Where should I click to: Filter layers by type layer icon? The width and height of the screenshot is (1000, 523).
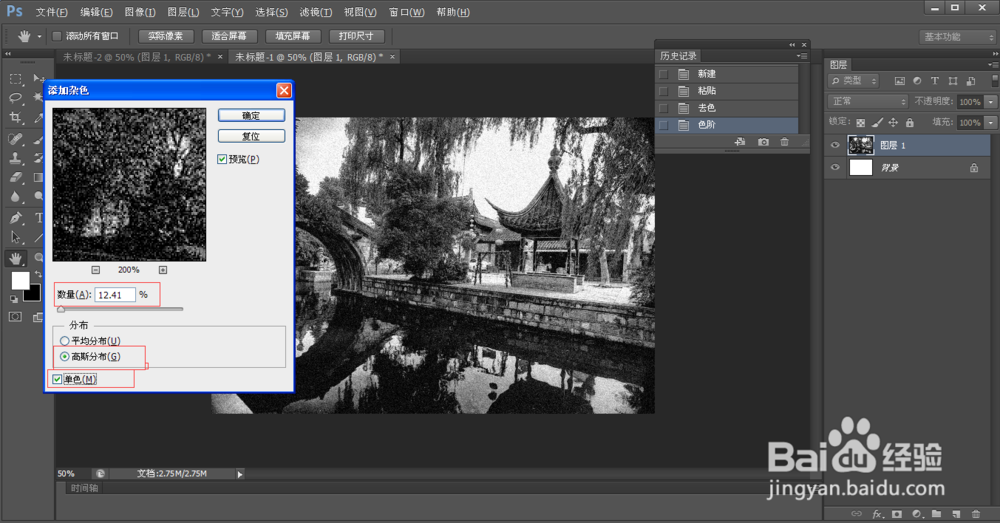pyautogui.click(x=934, y=81)
